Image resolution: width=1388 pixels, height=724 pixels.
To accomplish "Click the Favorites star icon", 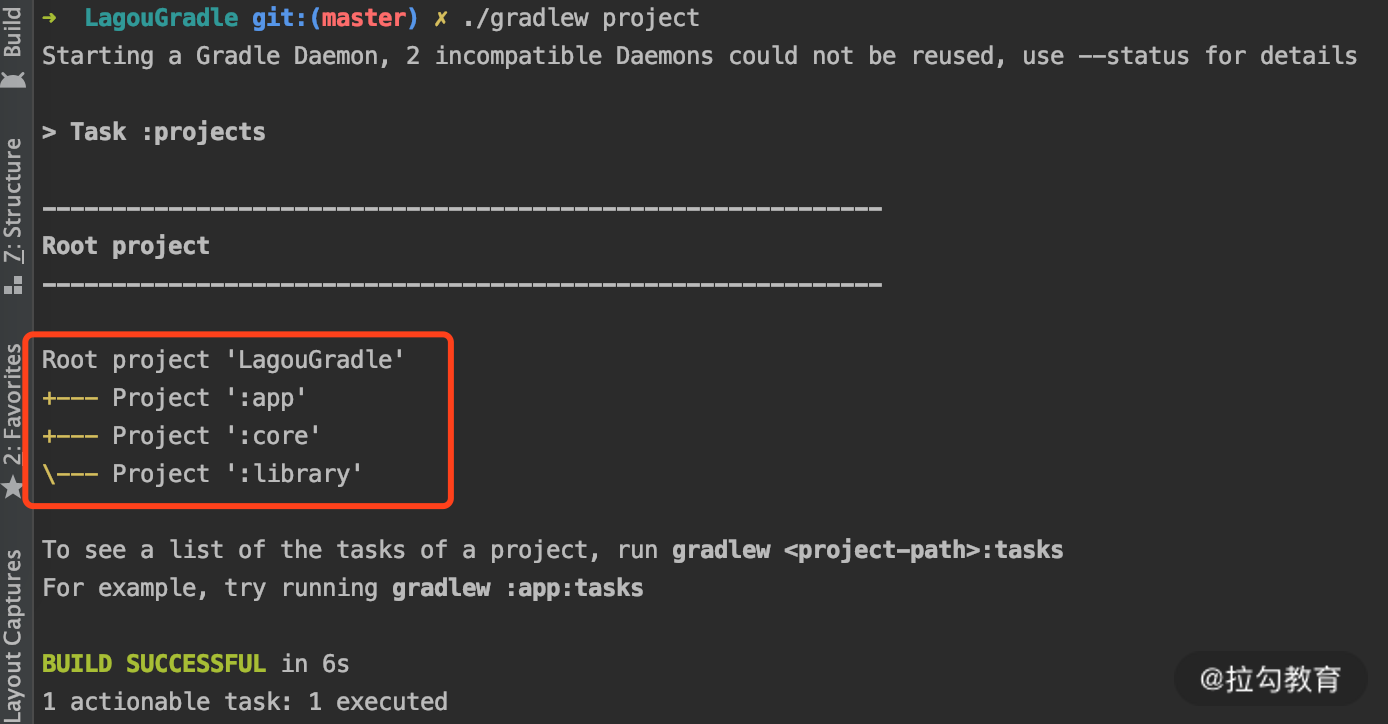I will (x=13, y=487).
